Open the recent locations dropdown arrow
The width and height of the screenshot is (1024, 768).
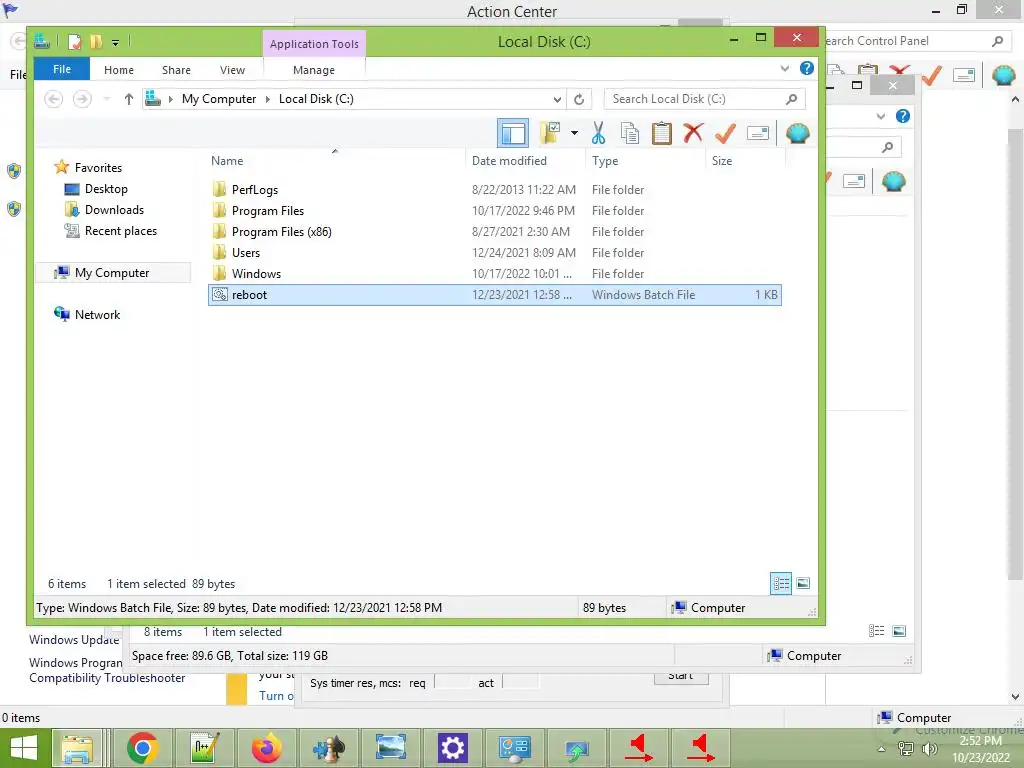106,99
